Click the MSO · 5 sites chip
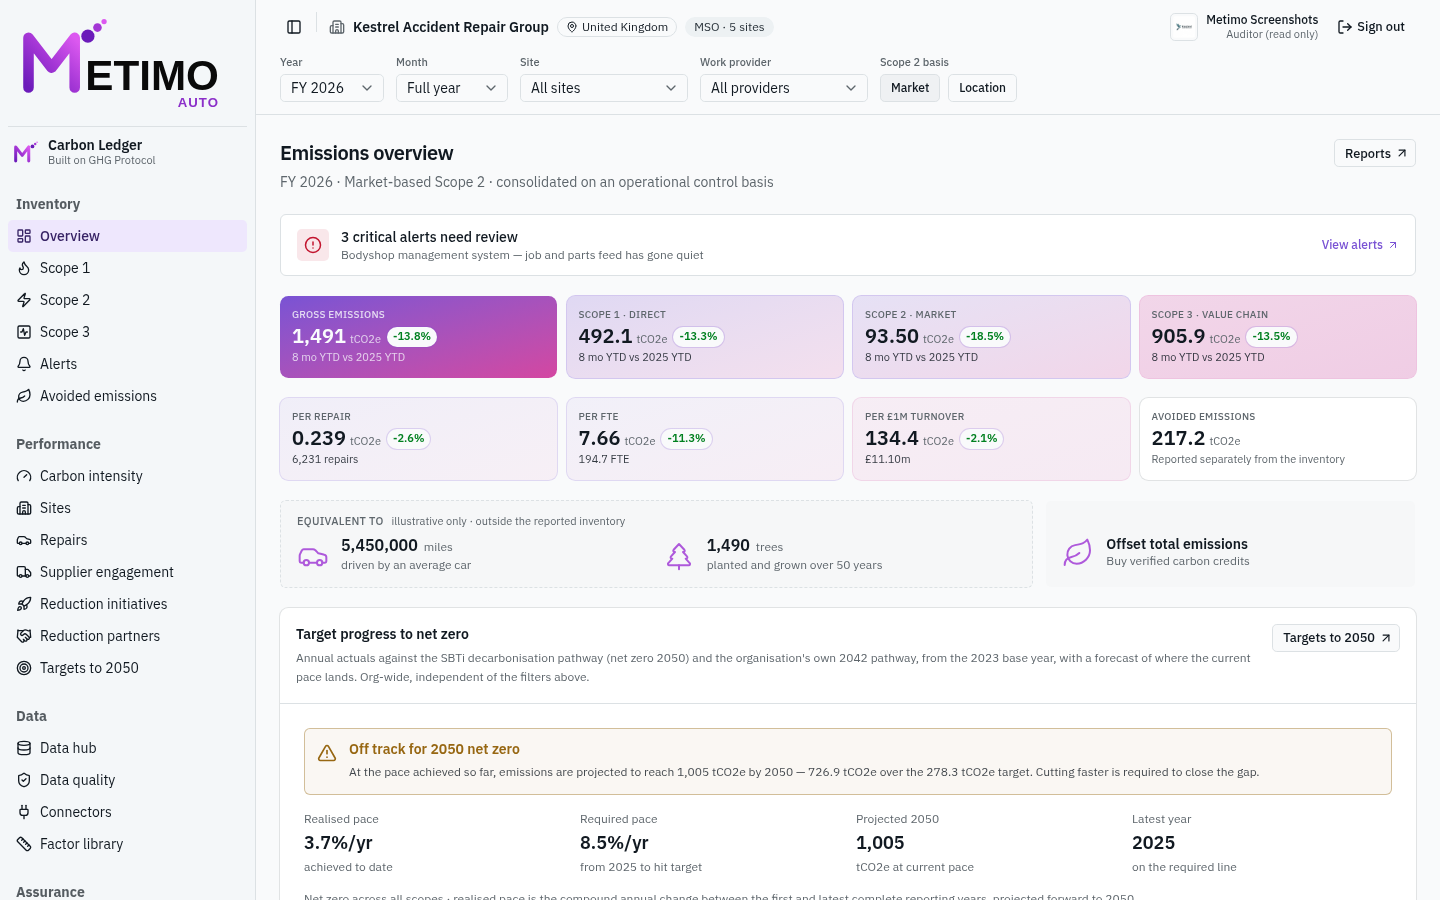 729,27
